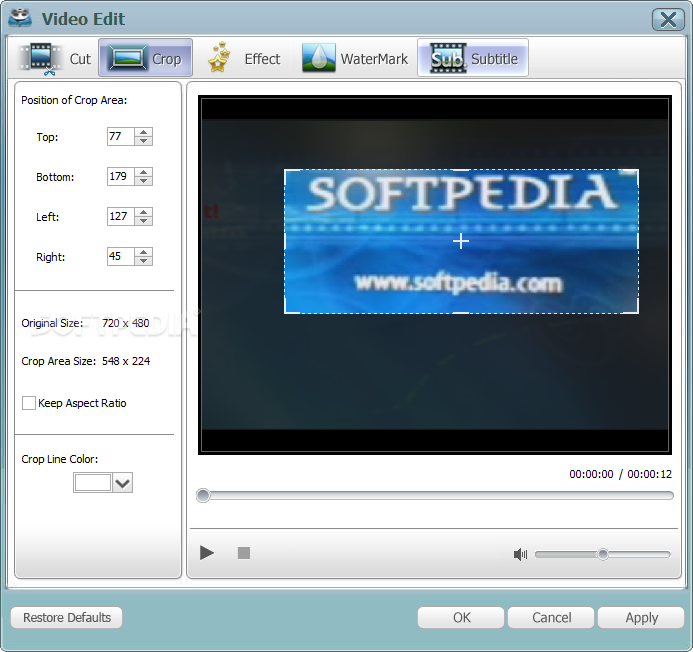Increase the Left crop value
The height and width of the screenshot is (652, 693).
[x=144, y=212]
